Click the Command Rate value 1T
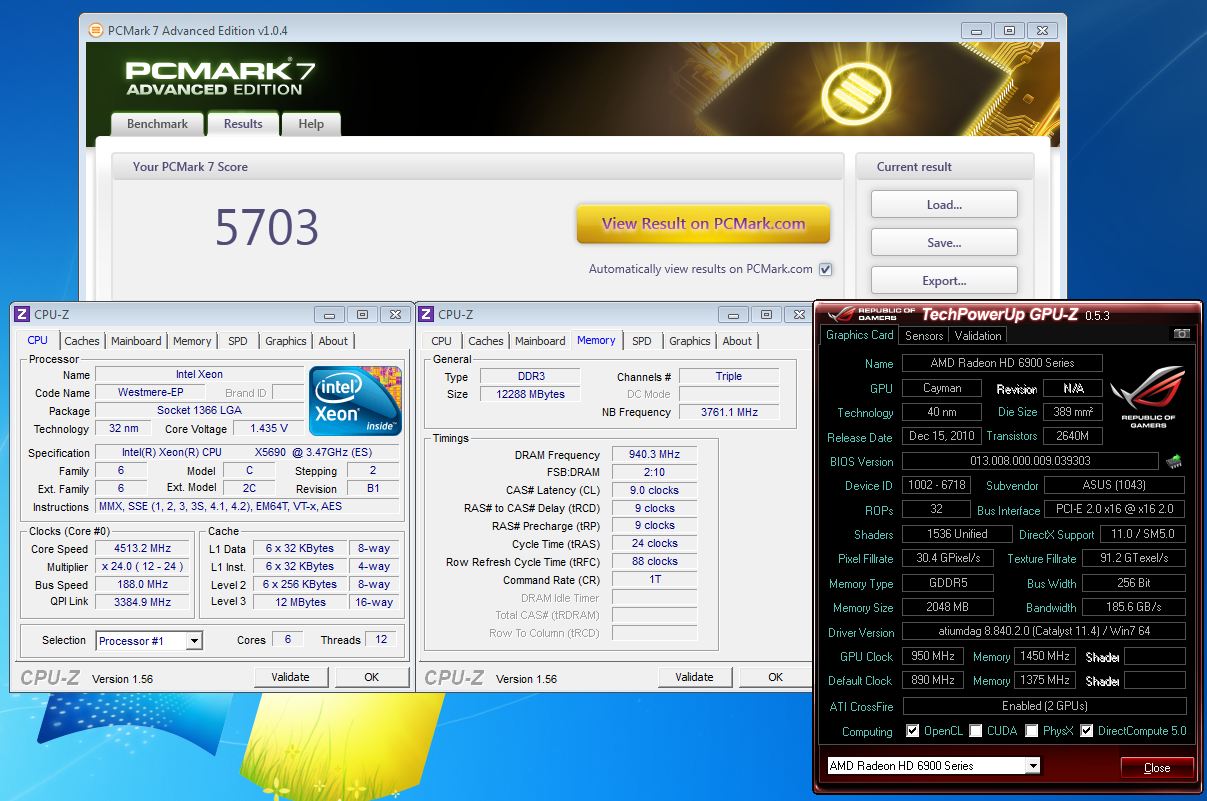 click(654, 579)
